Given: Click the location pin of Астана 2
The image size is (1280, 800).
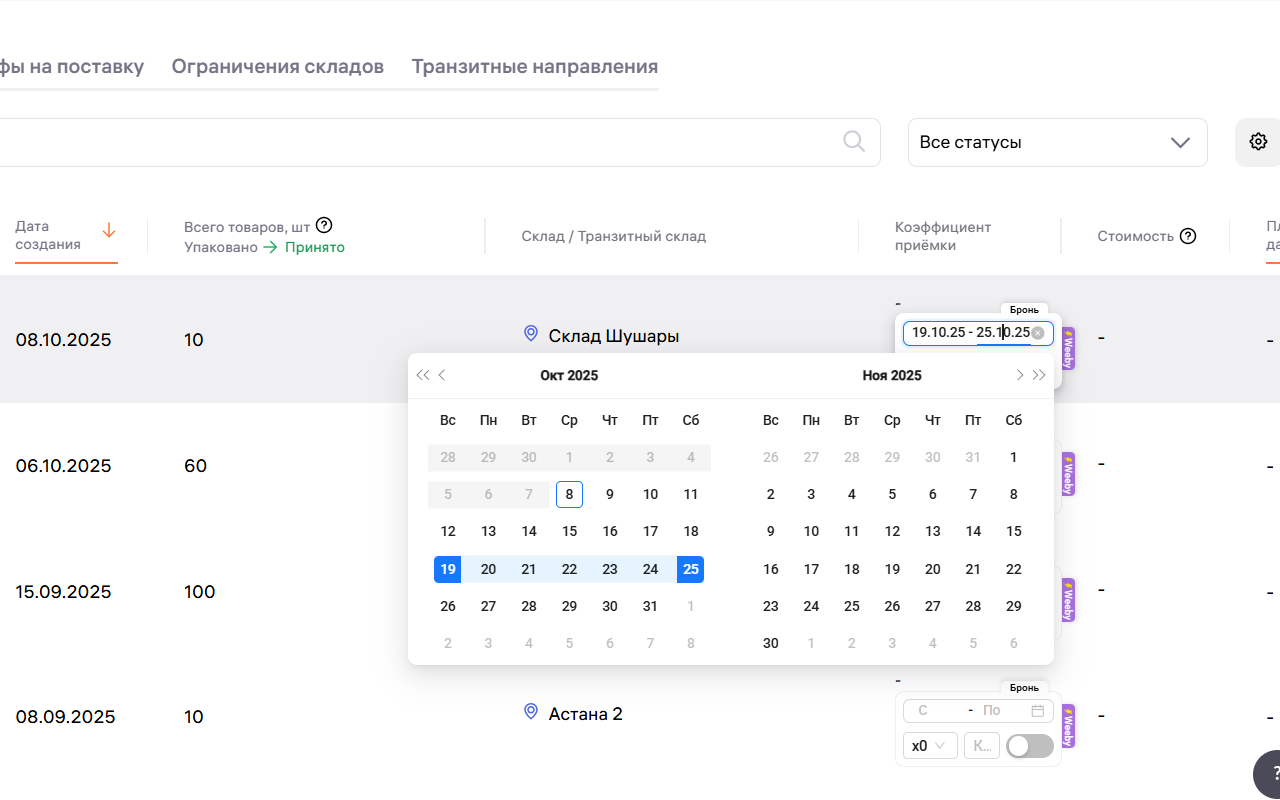Looking at the screenshot, I should point(531,712).
